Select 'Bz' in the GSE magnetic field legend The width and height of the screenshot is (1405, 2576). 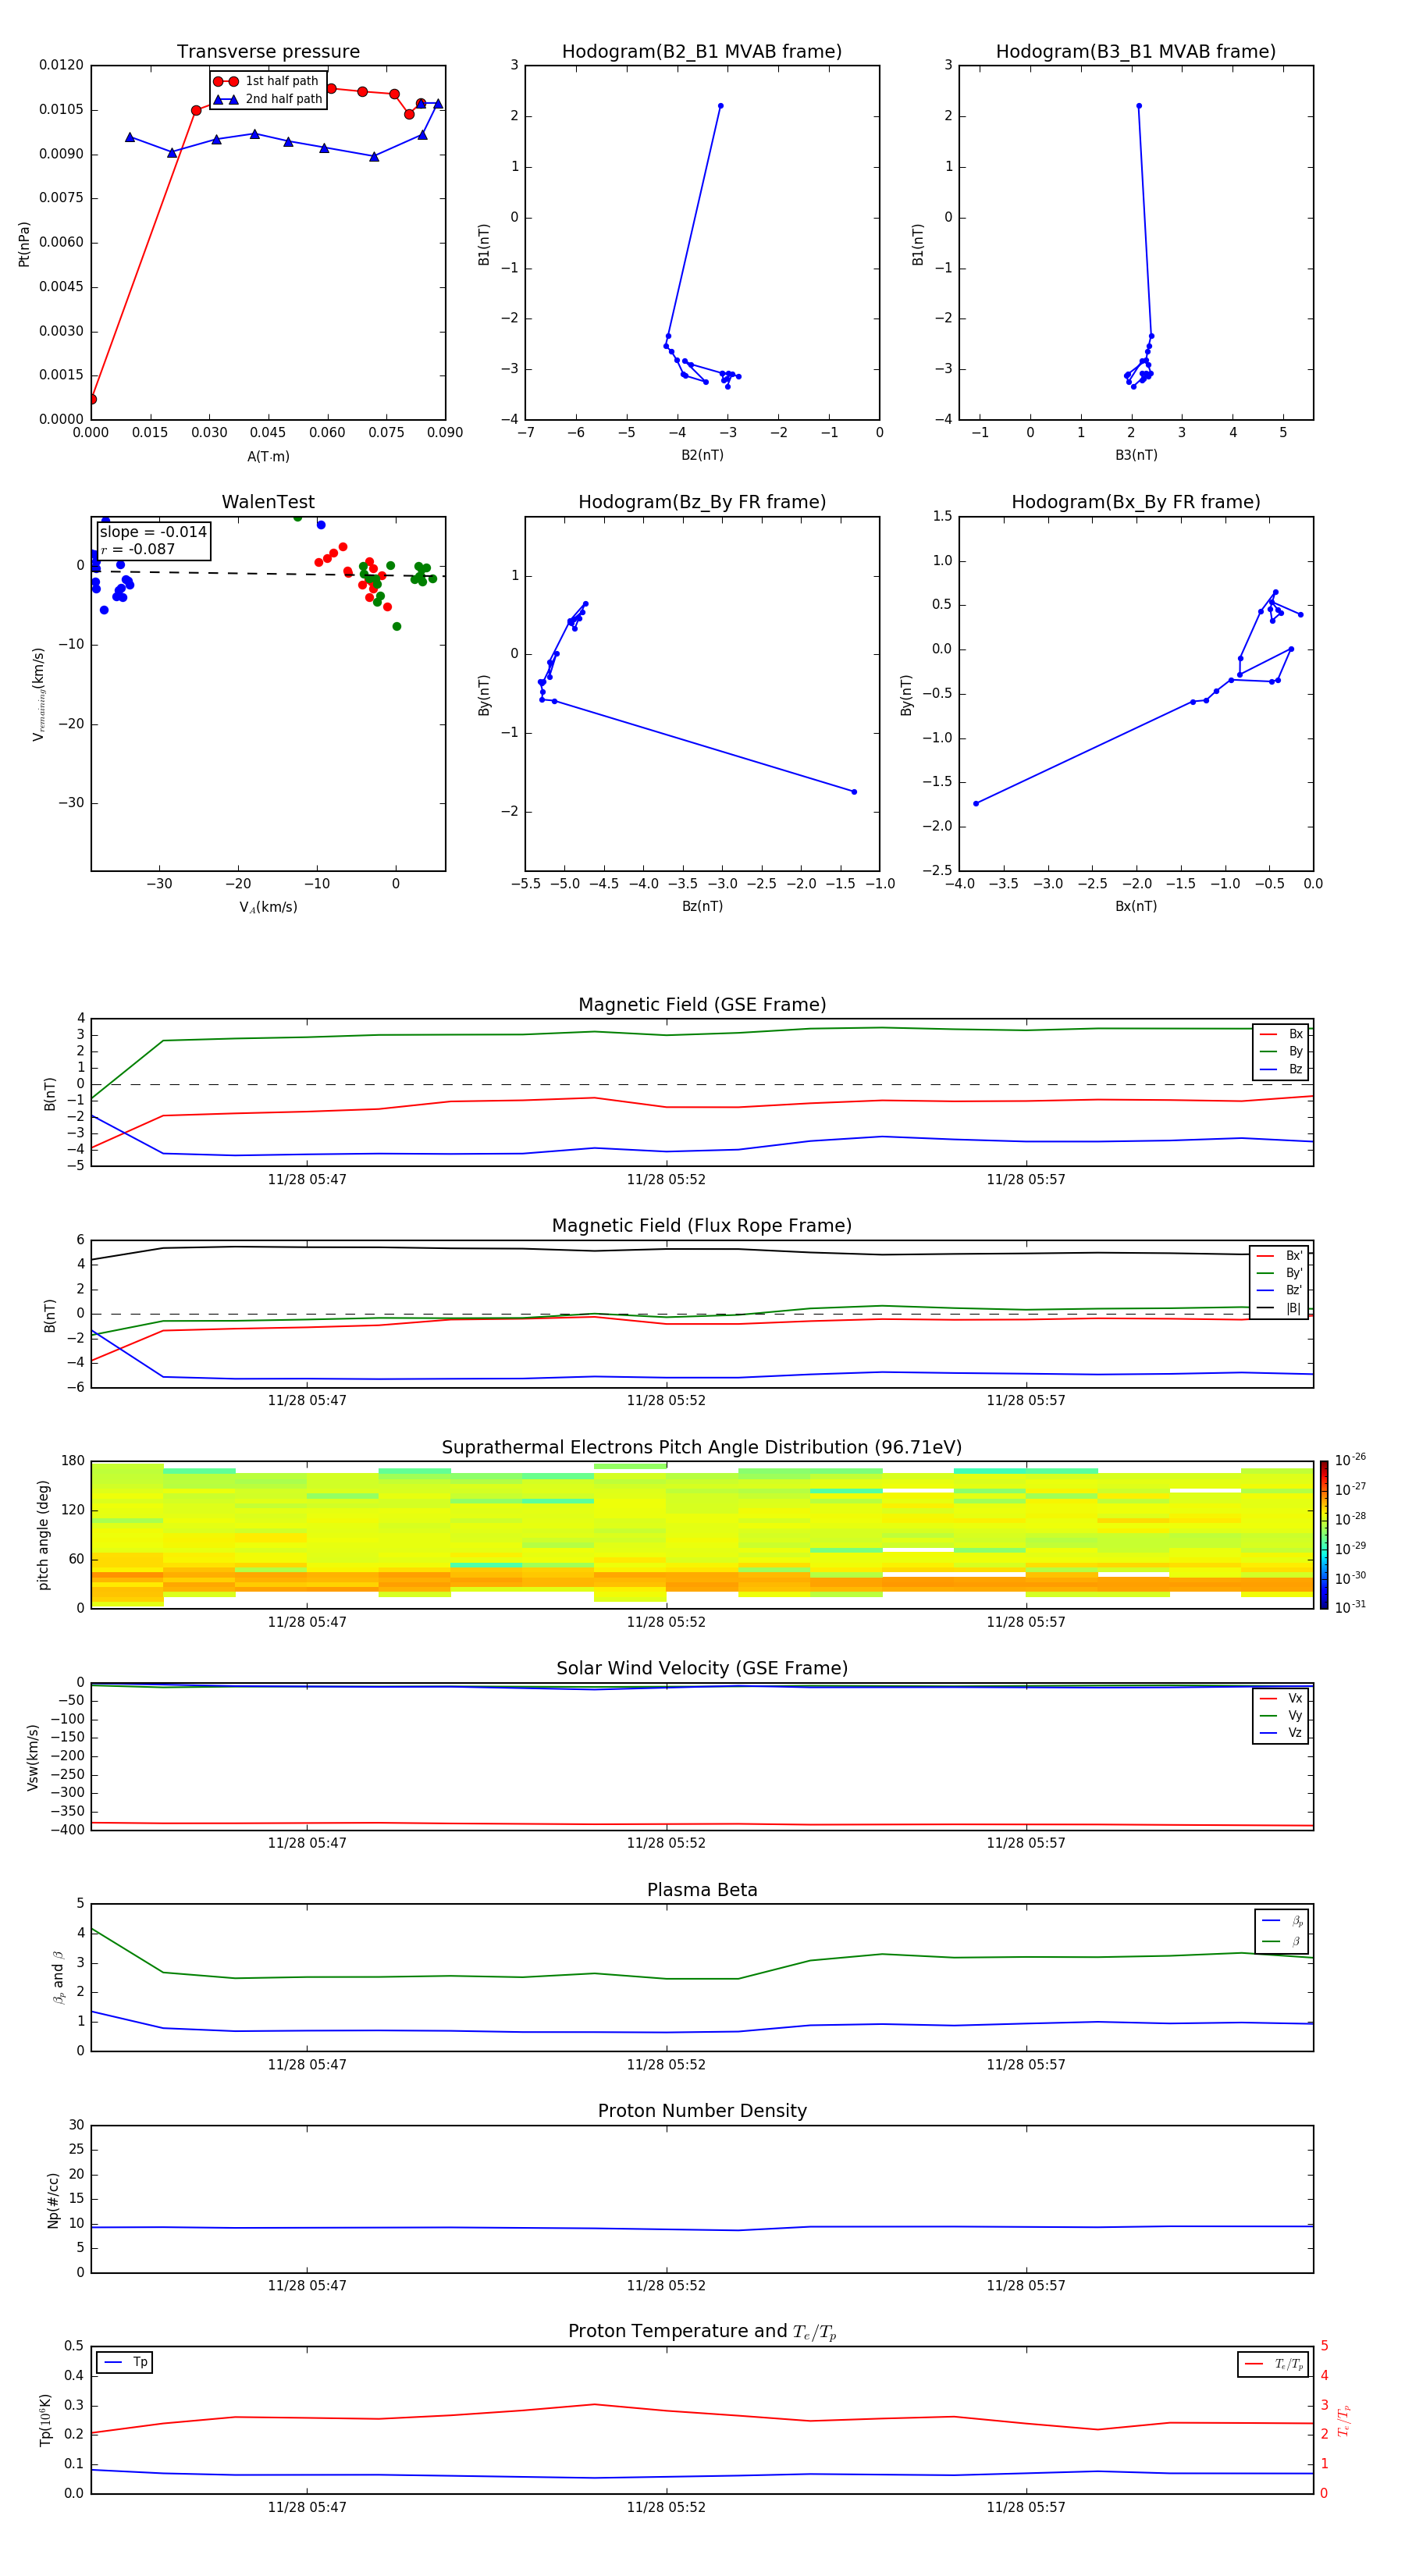[x=1281, y=1069]
